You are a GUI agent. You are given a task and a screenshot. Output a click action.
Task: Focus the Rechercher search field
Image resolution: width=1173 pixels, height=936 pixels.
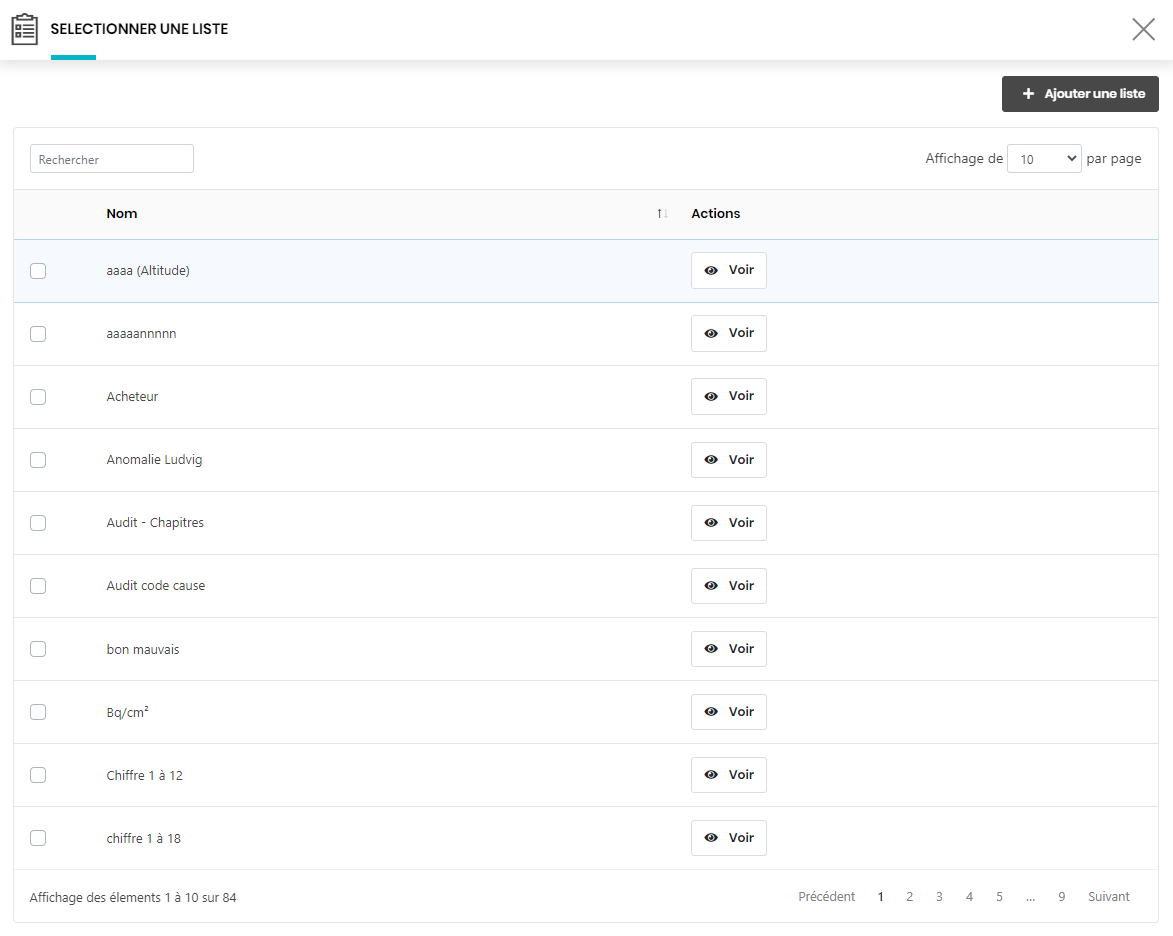click(x=112, y=159)
